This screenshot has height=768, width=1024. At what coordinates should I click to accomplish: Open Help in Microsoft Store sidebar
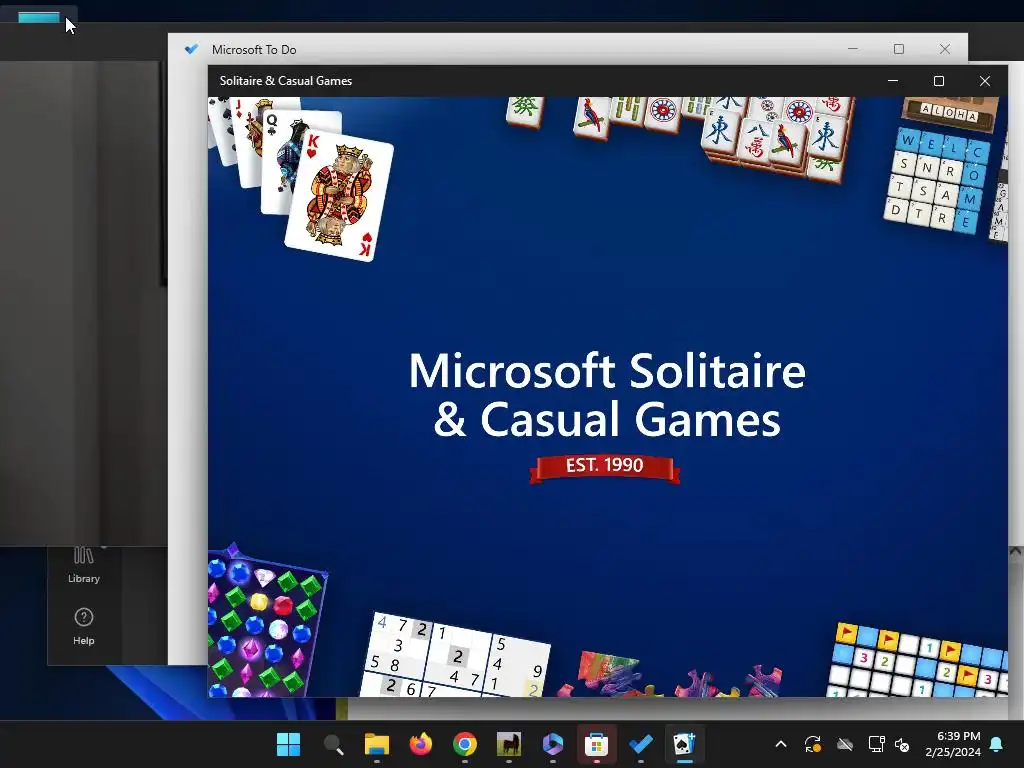[x=84, y=627]
